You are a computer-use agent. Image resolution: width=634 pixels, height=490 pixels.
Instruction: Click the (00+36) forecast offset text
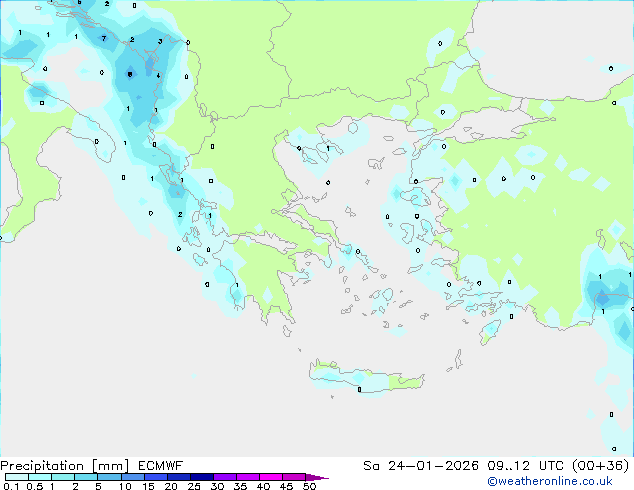click(x=600, y=466)
